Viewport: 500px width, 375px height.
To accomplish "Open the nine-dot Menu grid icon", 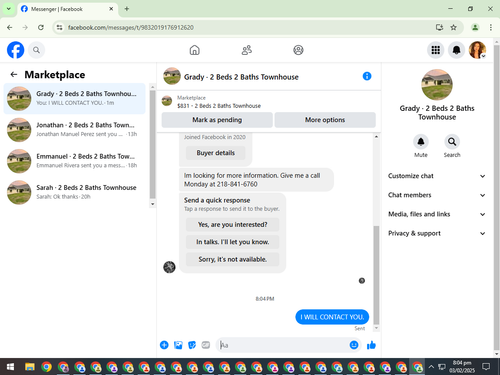I will (x=435, y=50).
